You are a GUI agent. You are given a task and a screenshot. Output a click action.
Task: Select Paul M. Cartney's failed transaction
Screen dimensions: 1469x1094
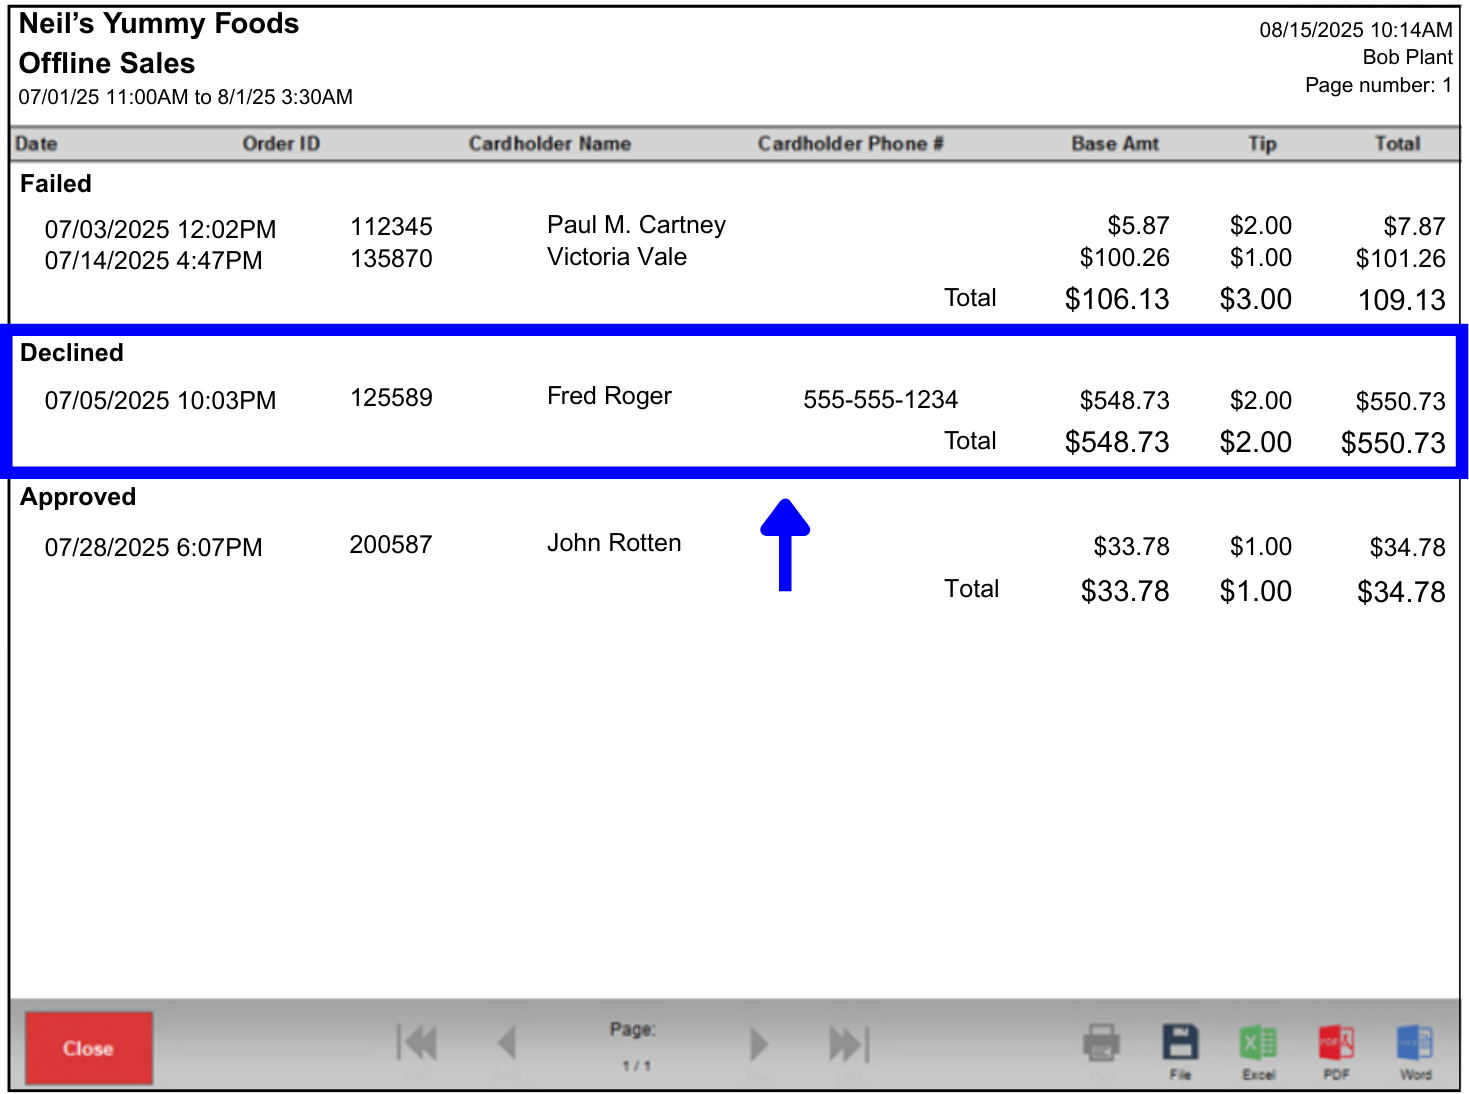pos(636,226)
